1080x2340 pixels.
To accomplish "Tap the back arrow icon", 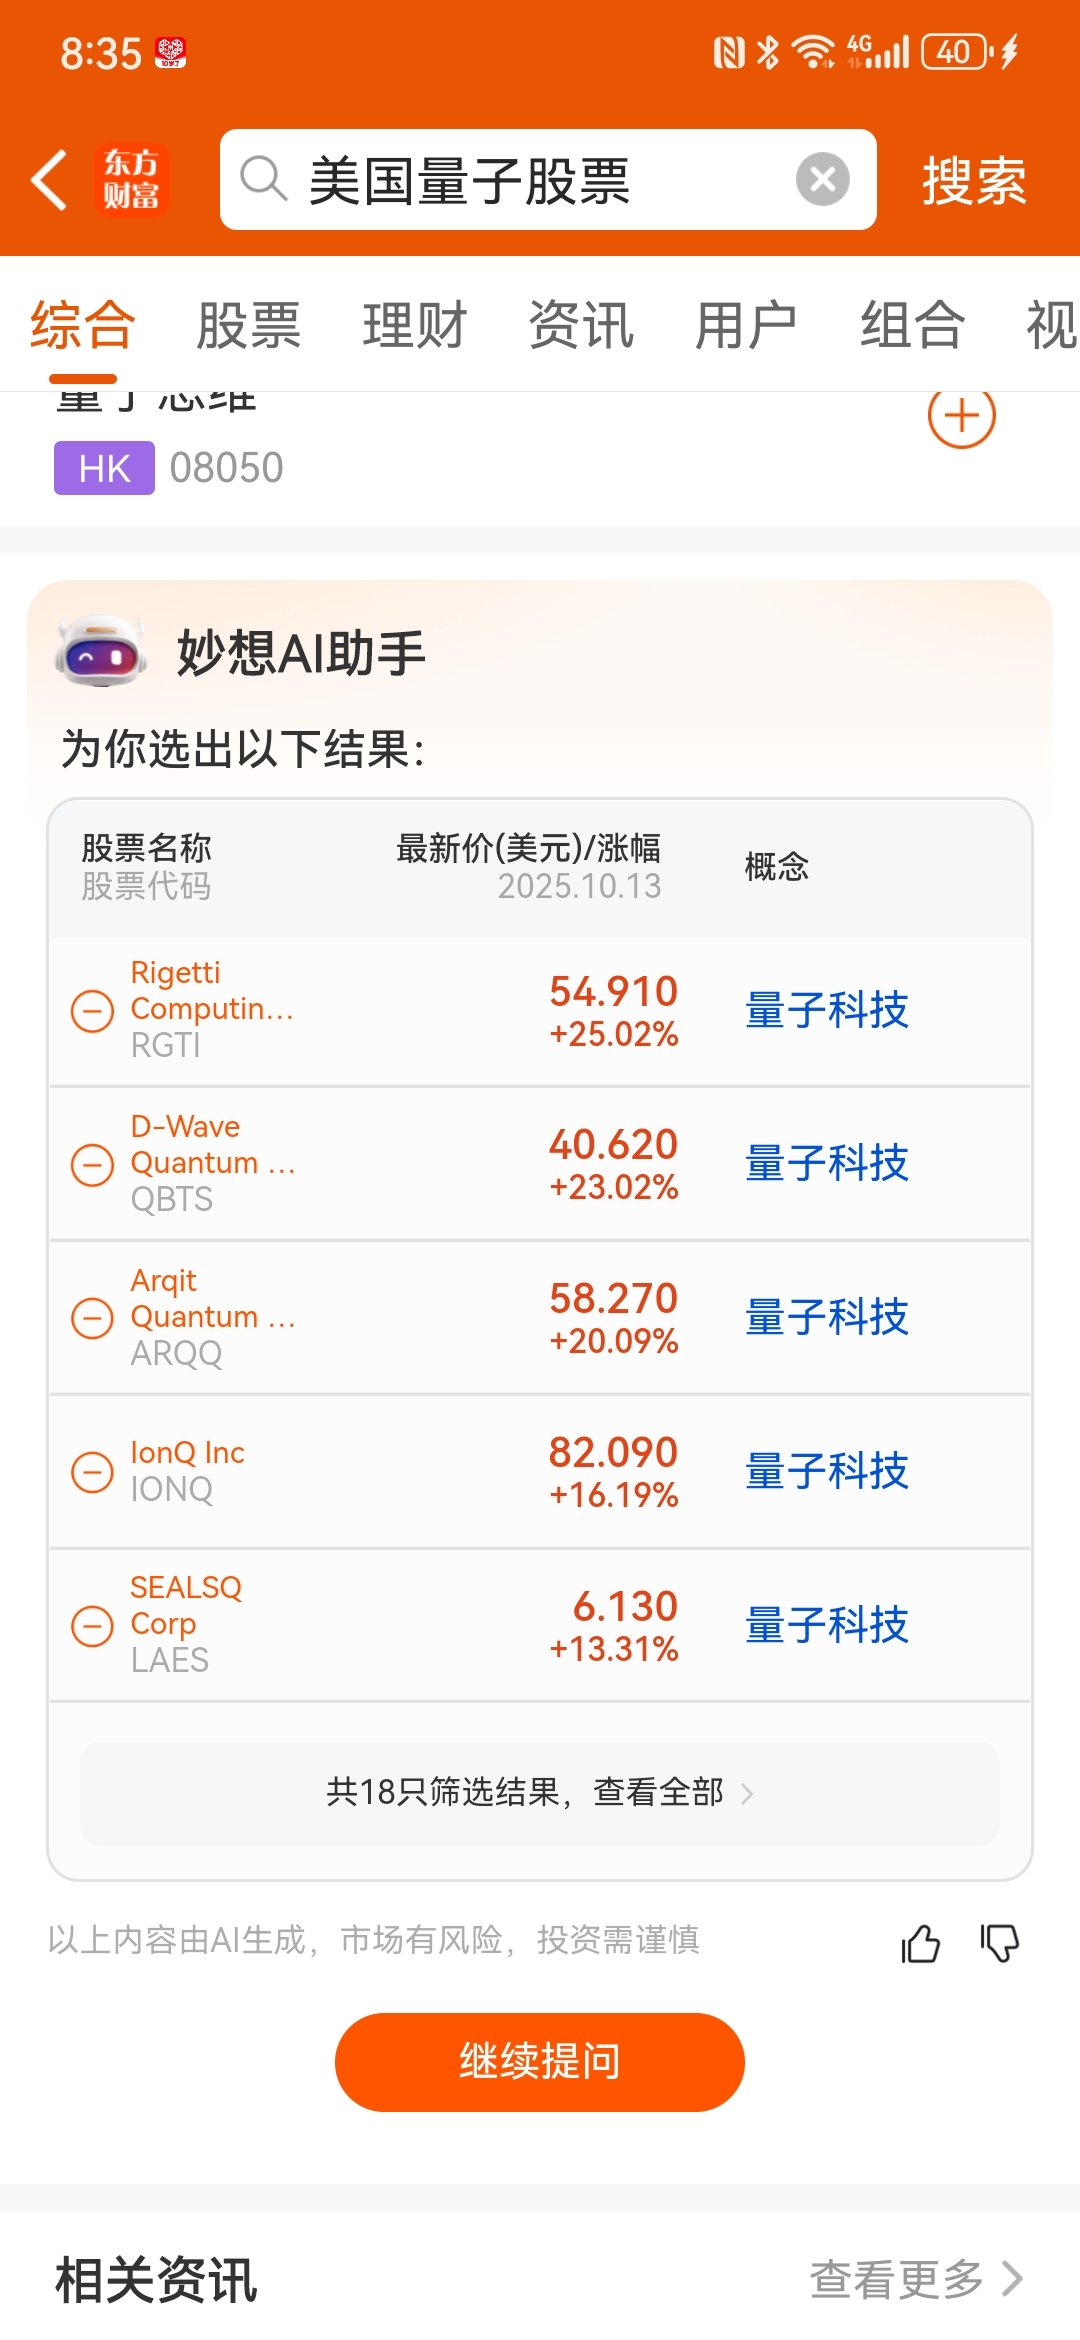I will point(49,180).
